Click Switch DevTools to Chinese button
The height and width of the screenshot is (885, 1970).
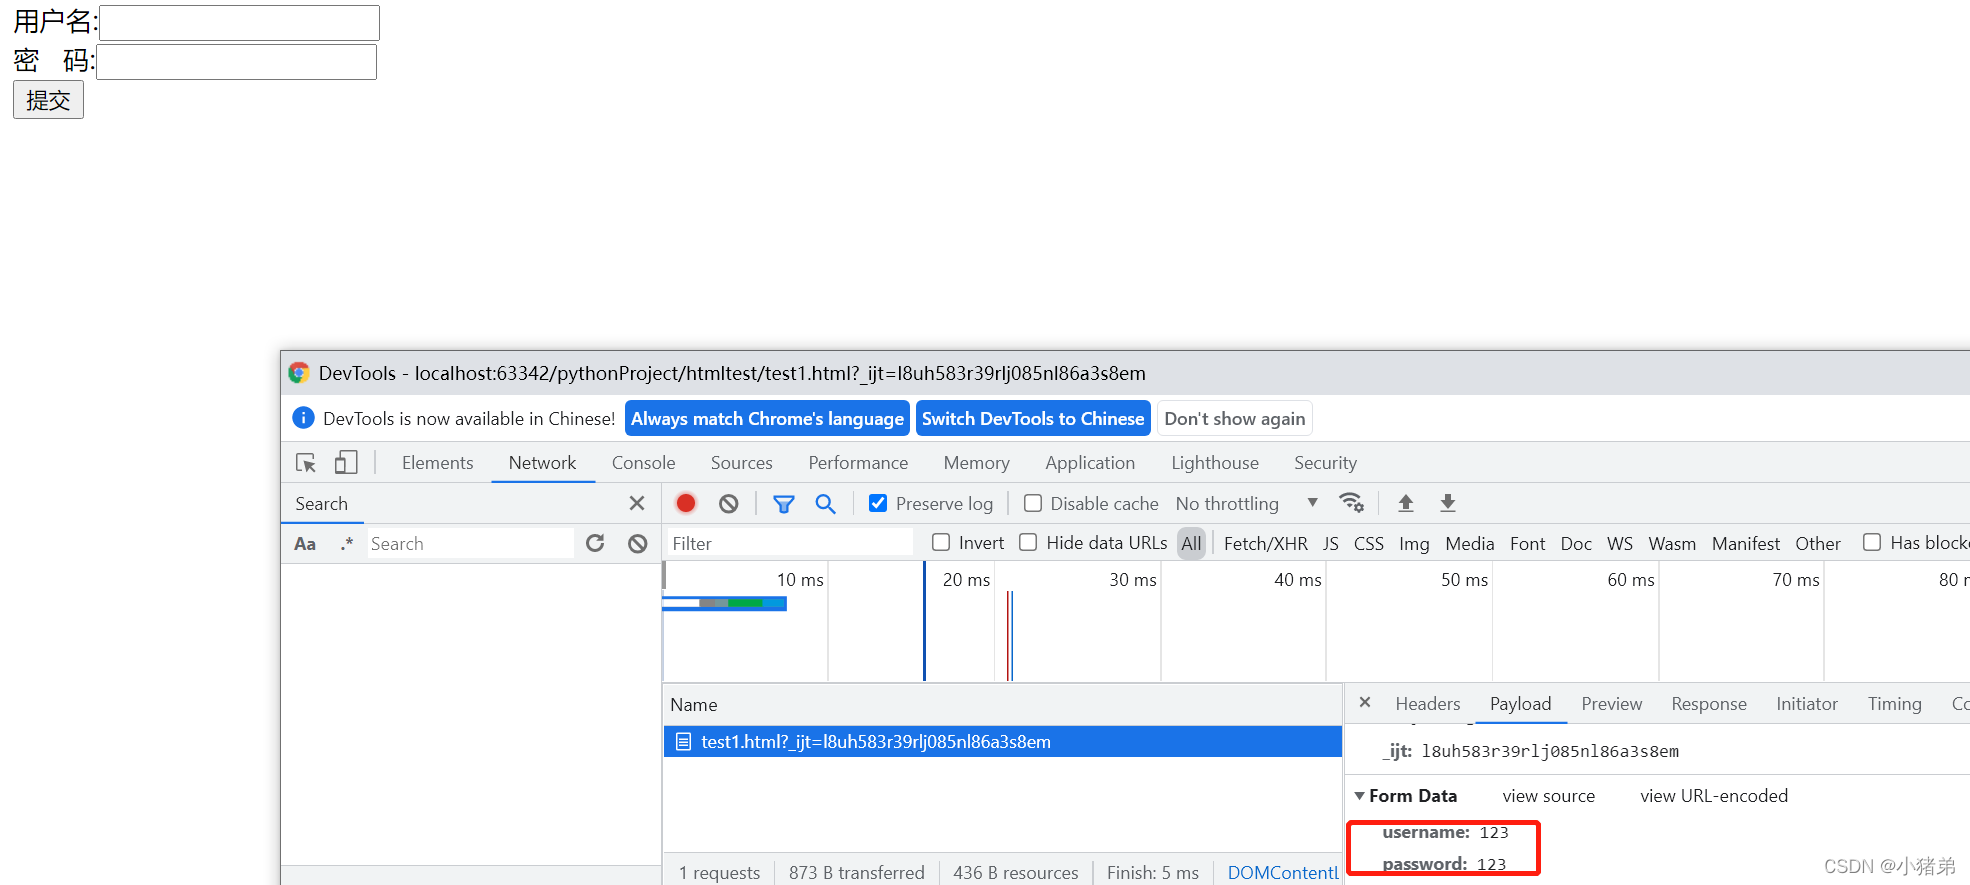click(1033, 418)
